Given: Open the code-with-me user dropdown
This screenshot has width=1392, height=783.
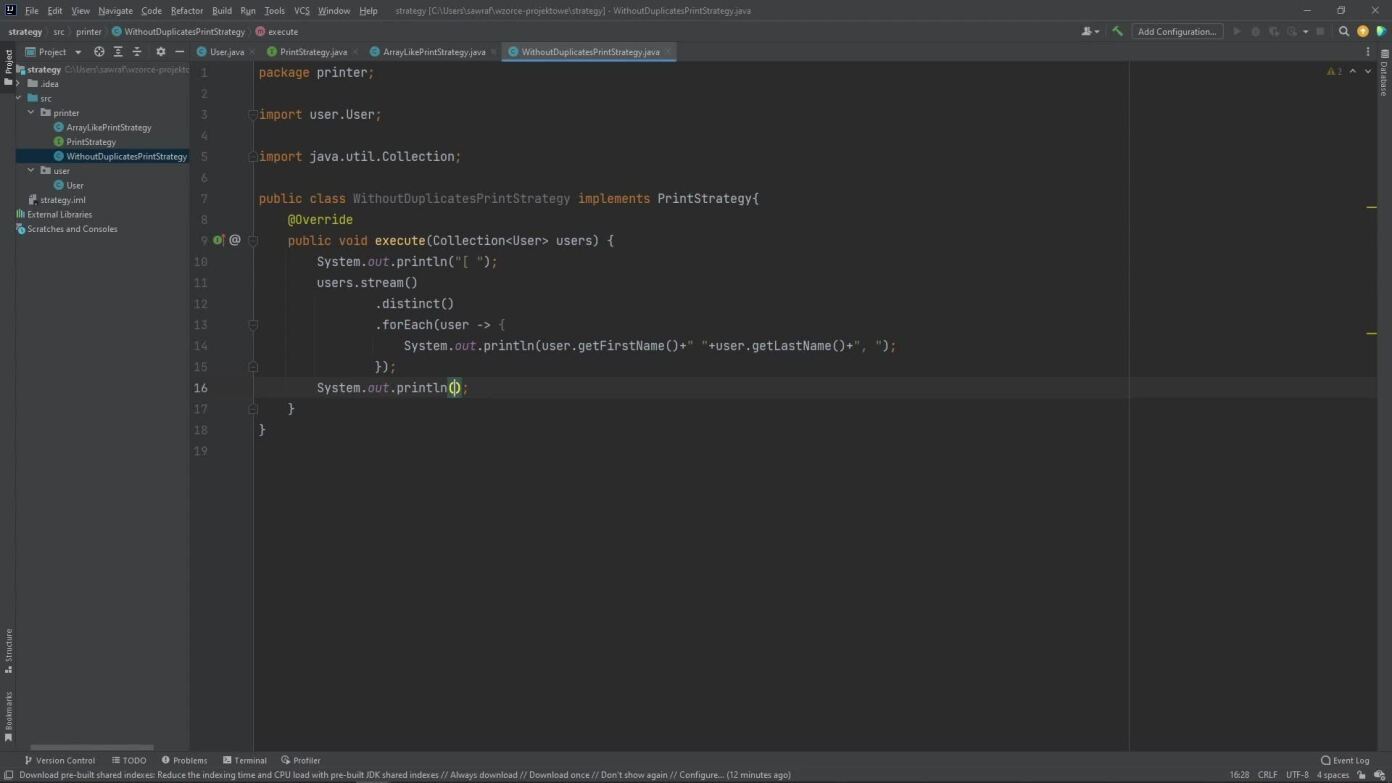Looking at the screenshot, I should click(1090, 31).
